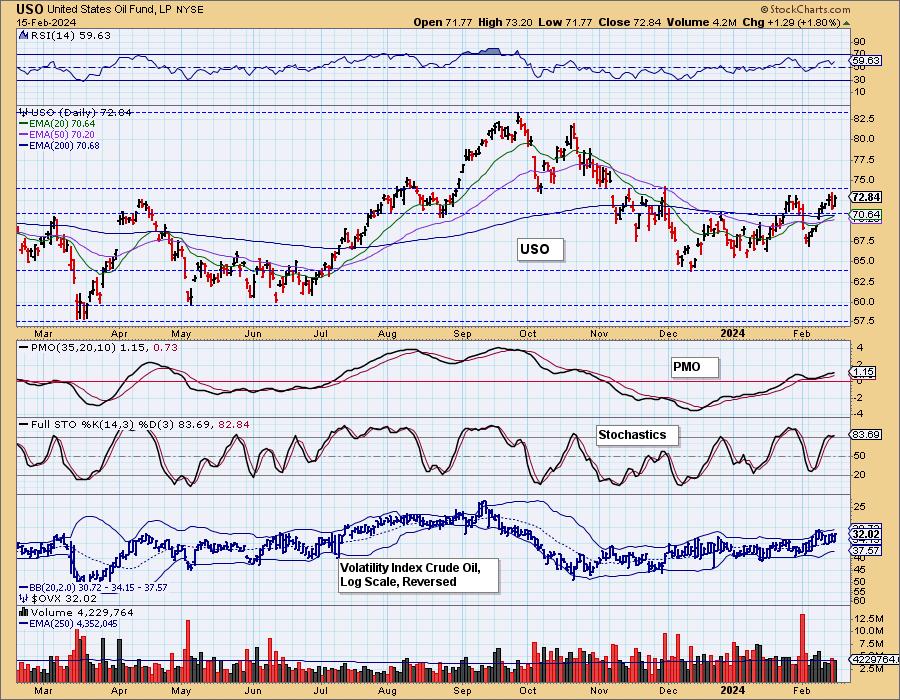Click the Chg +1.29 (+1.80%) value
The height and width of the screenshot is (700, 900).
792,22
